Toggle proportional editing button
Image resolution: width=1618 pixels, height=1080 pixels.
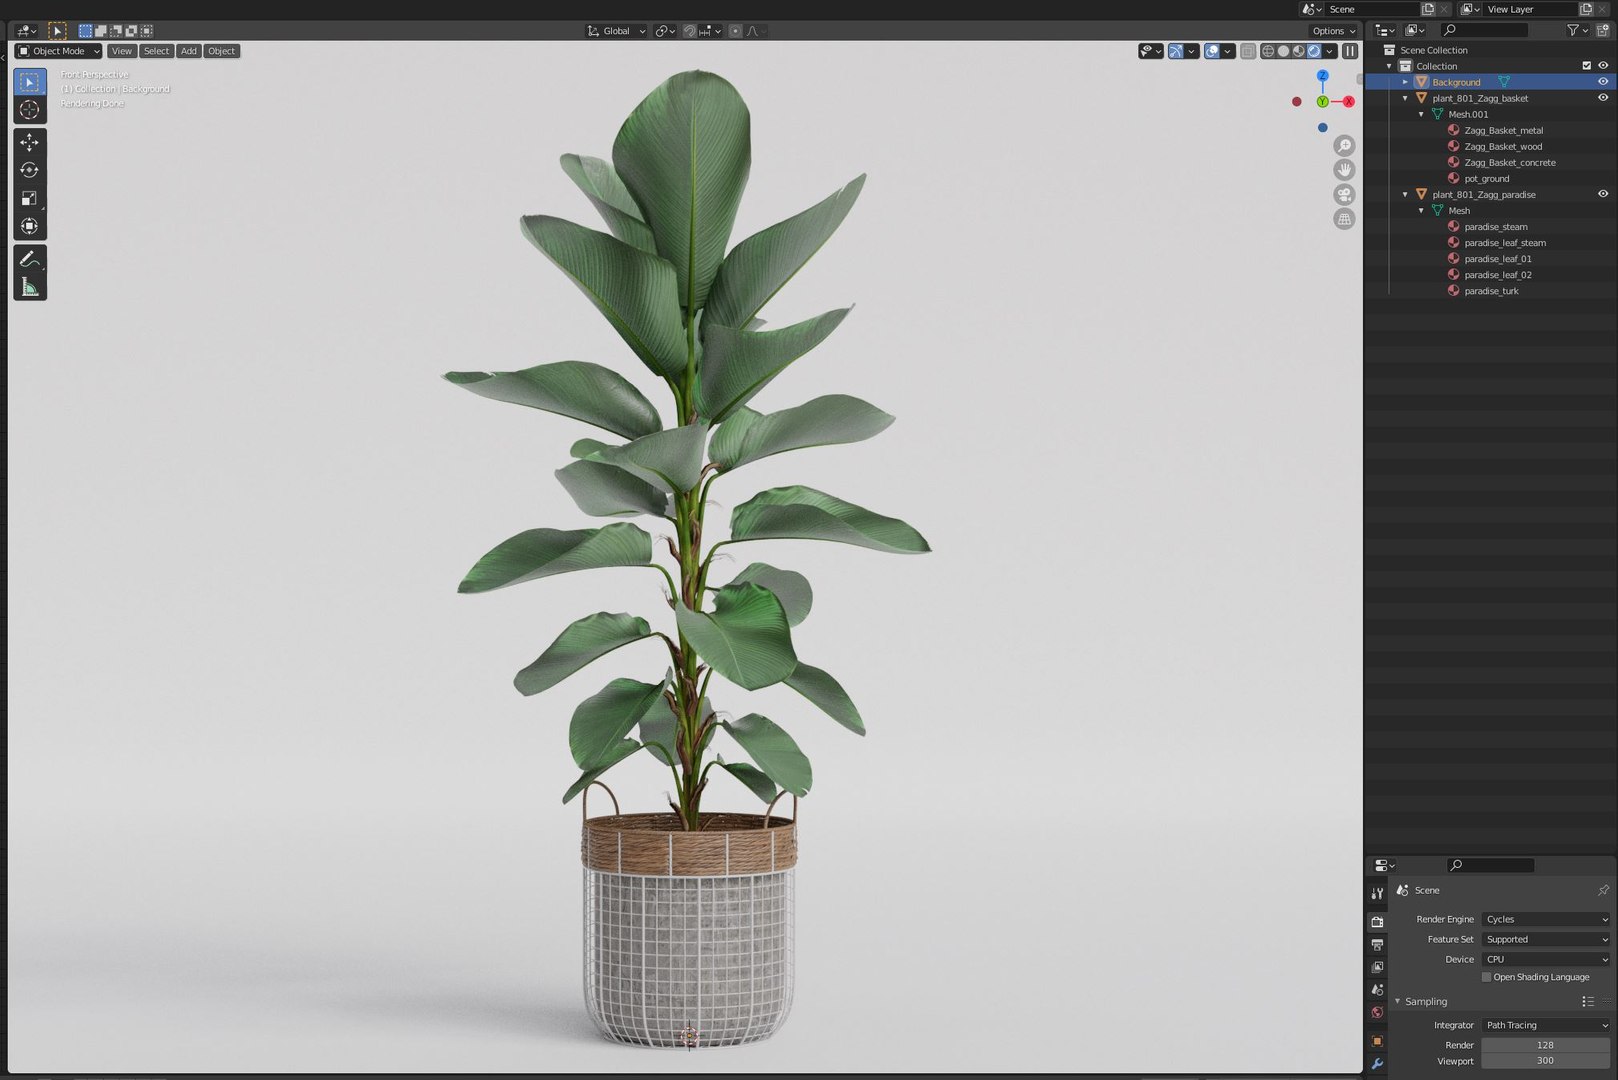click(x=735, y=31)
